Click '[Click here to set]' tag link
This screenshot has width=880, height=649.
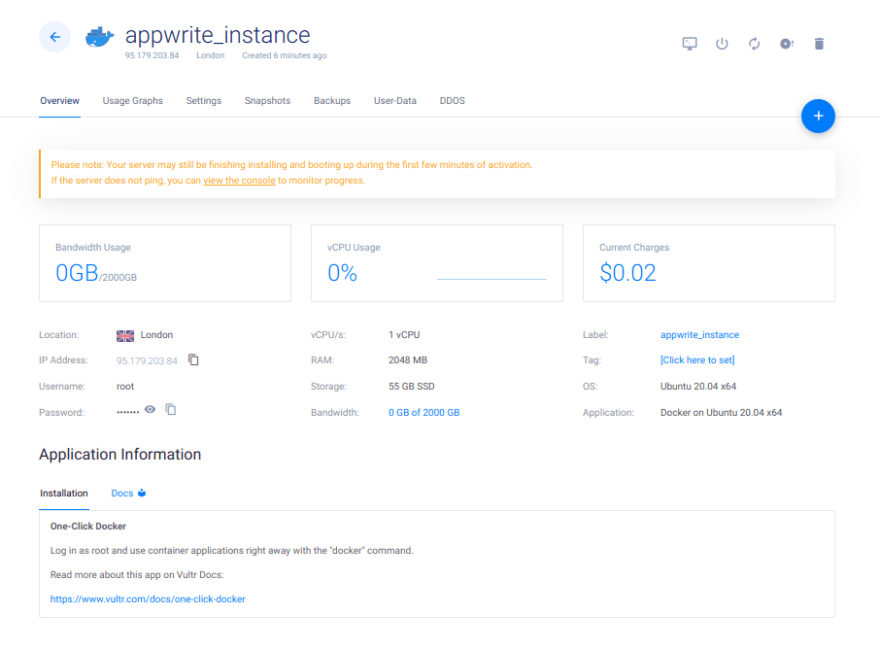pos(697,360)
